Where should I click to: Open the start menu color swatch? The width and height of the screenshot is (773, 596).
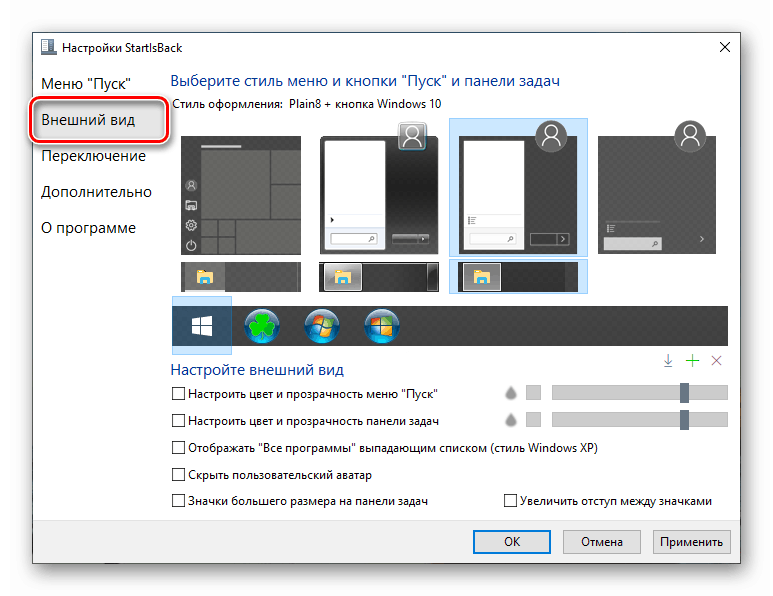pos(533,393)
